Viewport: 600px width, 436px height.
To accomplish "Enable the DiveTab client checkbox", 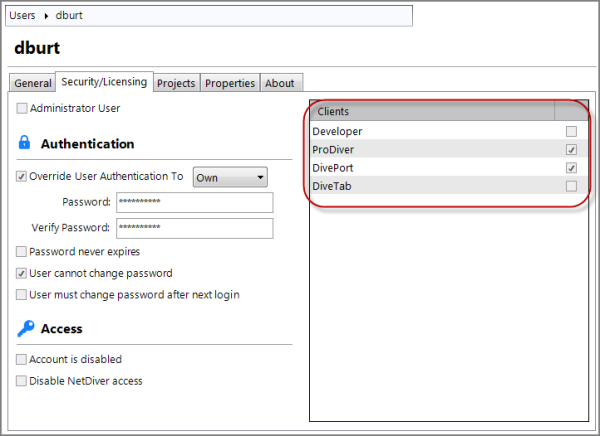I will (x=571, y=185).
